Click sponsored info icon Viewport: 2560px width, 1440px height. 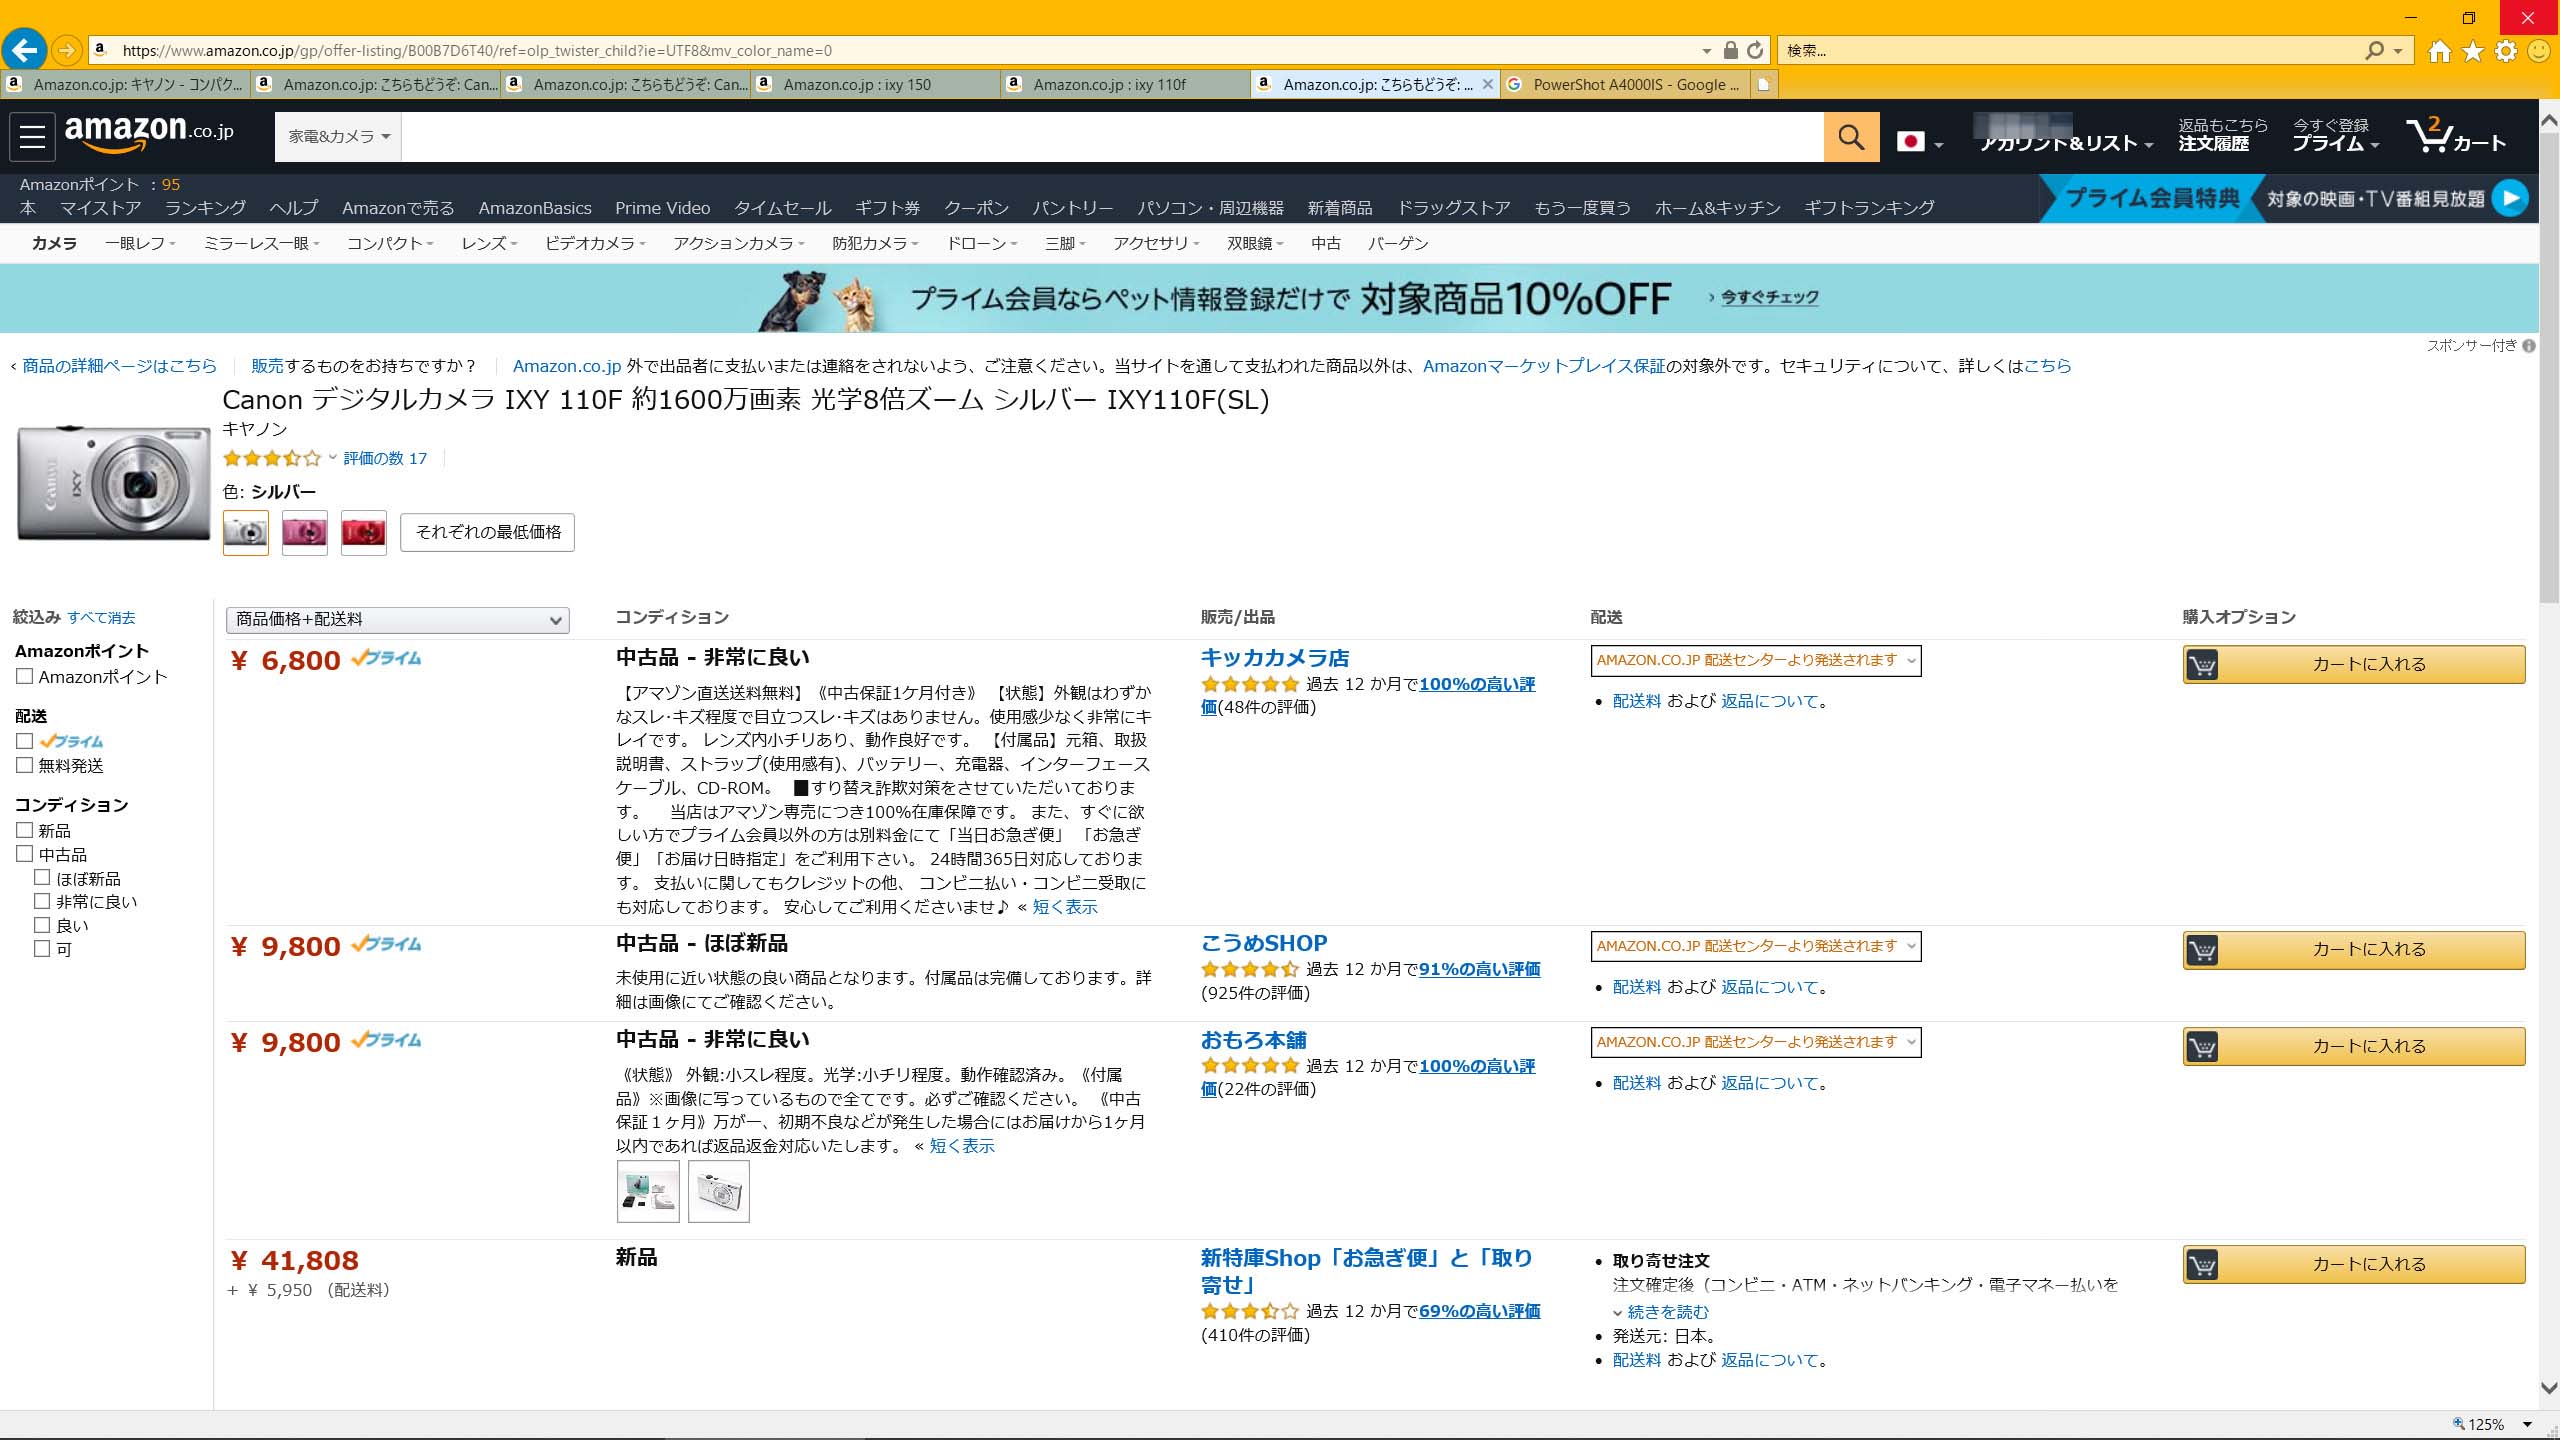[2529, 346]
